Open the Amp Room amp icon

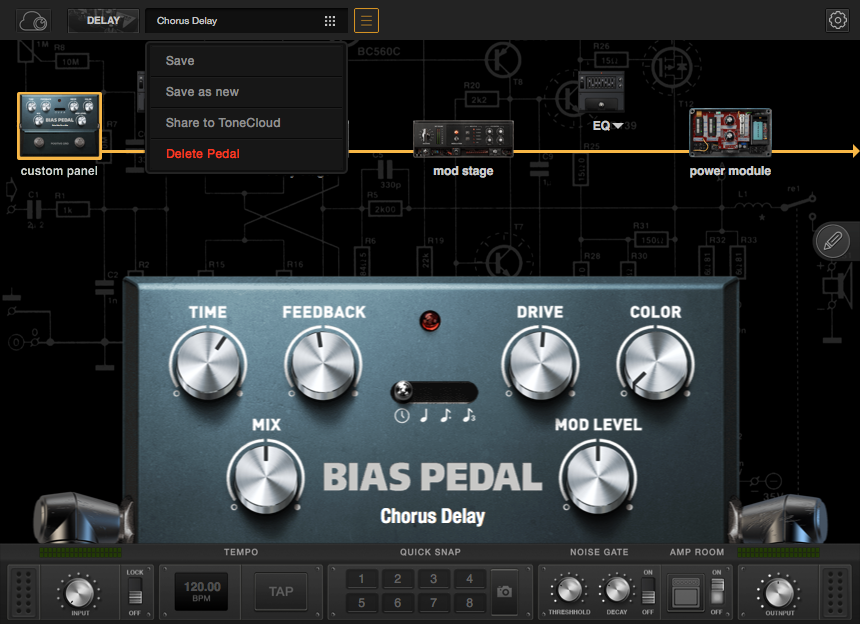(x=686, y=593)
